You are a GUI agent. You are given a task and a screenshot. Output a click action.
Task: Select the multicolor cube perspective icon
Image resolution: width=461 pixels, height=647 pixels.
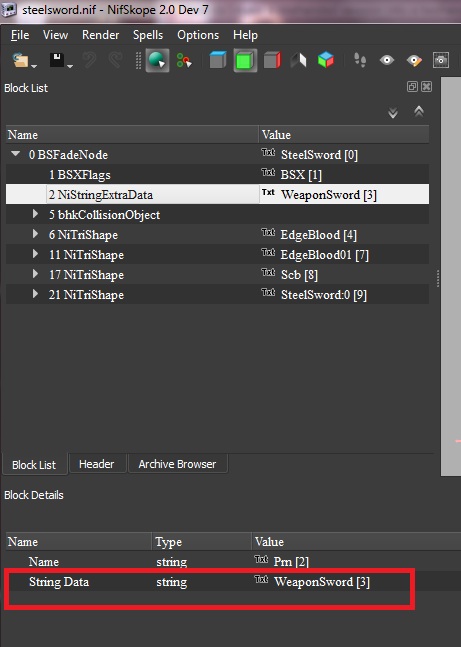[x=326, y=60]
